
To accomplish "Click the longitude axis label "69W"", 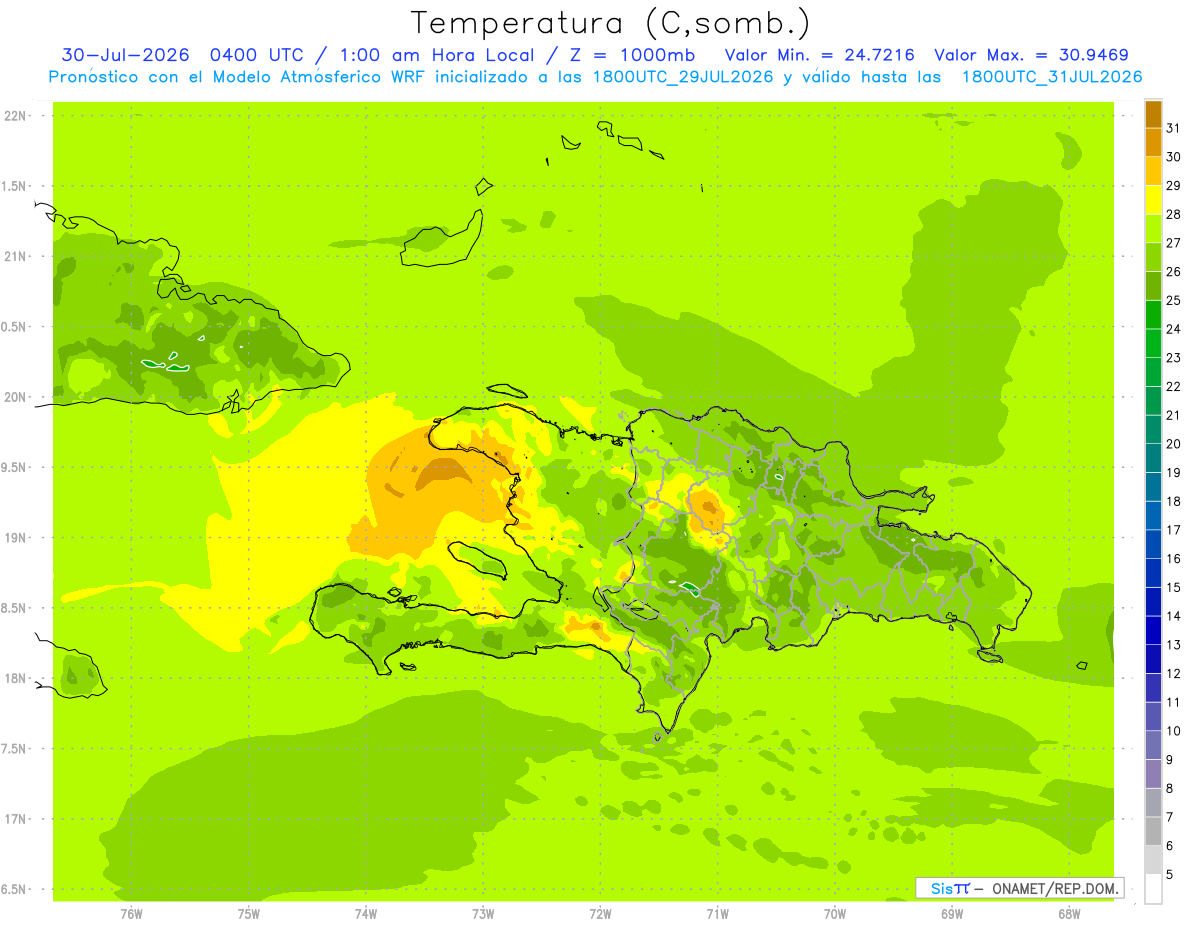I will point(952,914).
